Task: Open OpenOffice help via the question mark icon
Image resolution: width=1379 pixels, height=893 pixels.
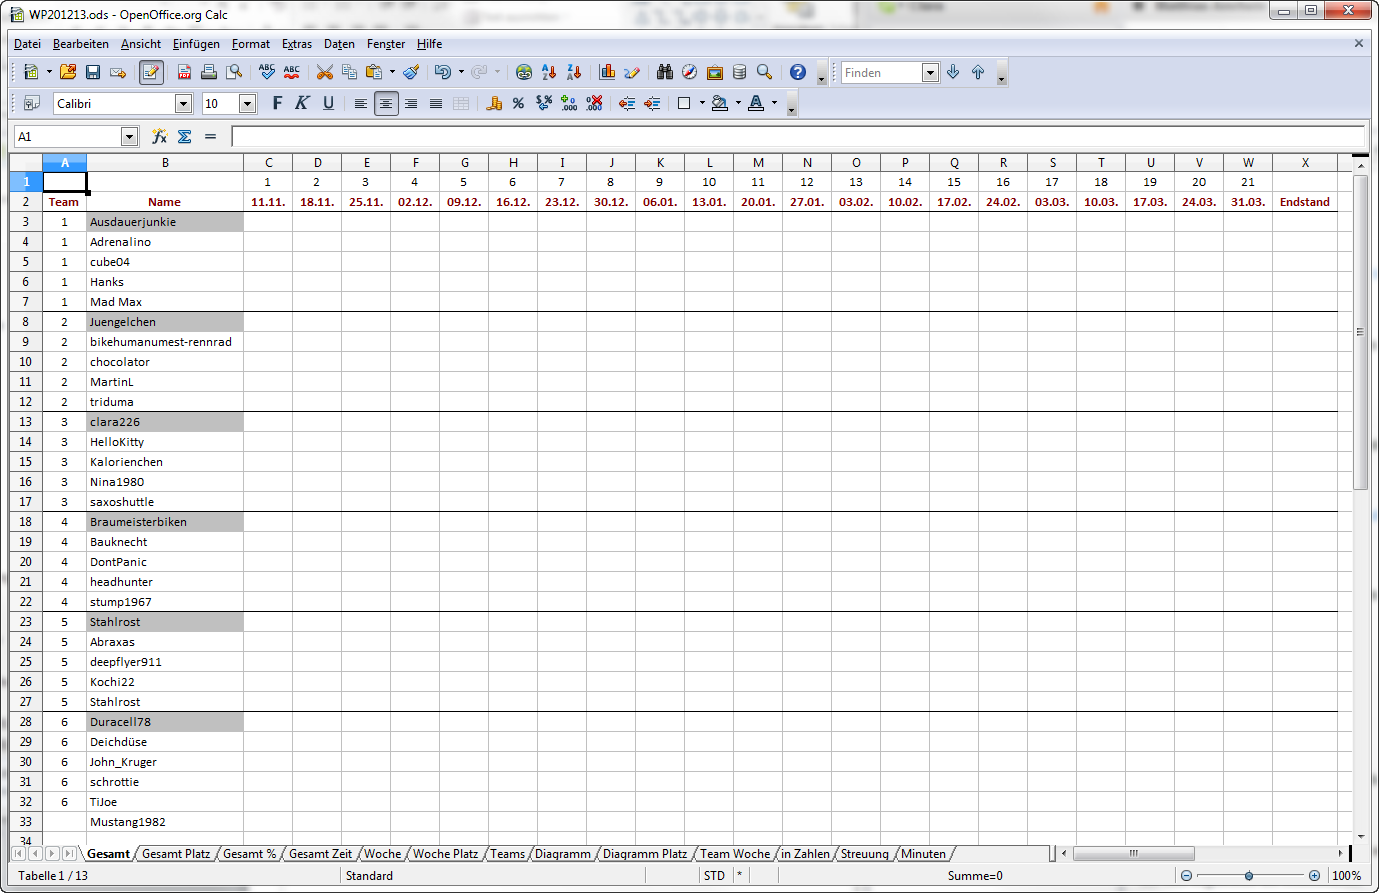Action: (x=798, y=72)
